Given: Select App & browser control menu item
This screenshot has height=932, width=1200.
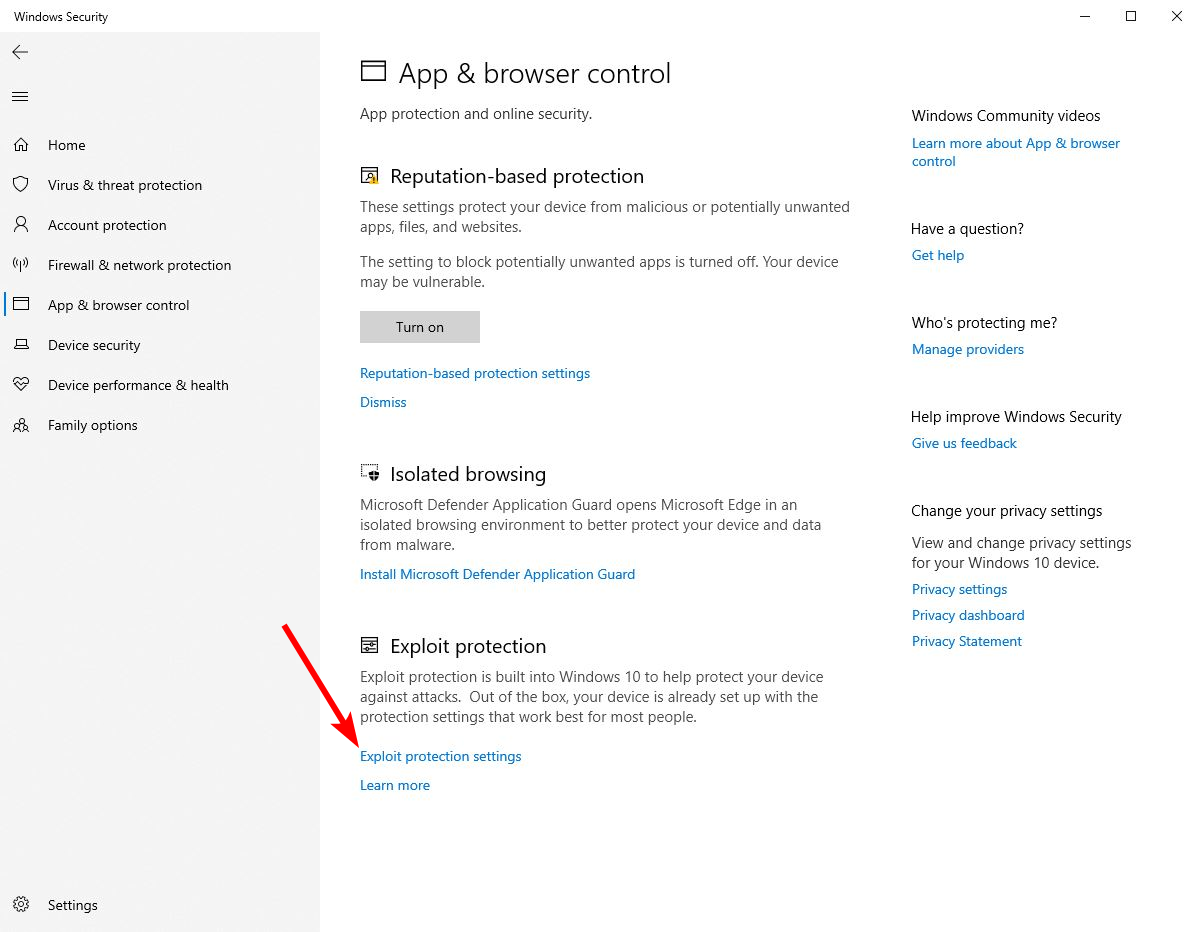Looking at the screenshot, I should click(118, 305).
